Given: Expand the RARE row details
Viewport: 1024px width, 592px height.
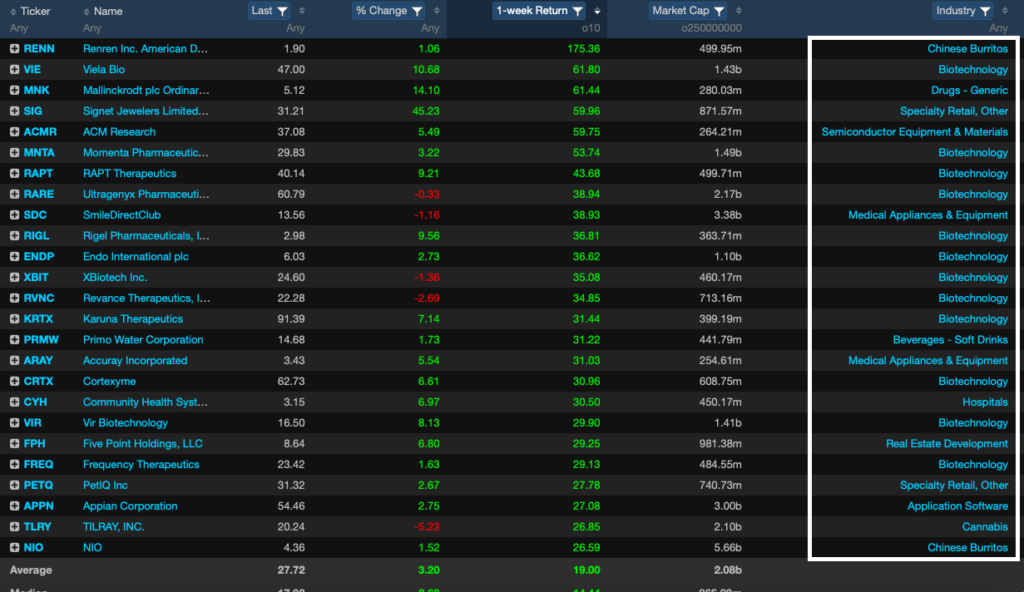Looking at the screenshot, I should tap(14, 194).
